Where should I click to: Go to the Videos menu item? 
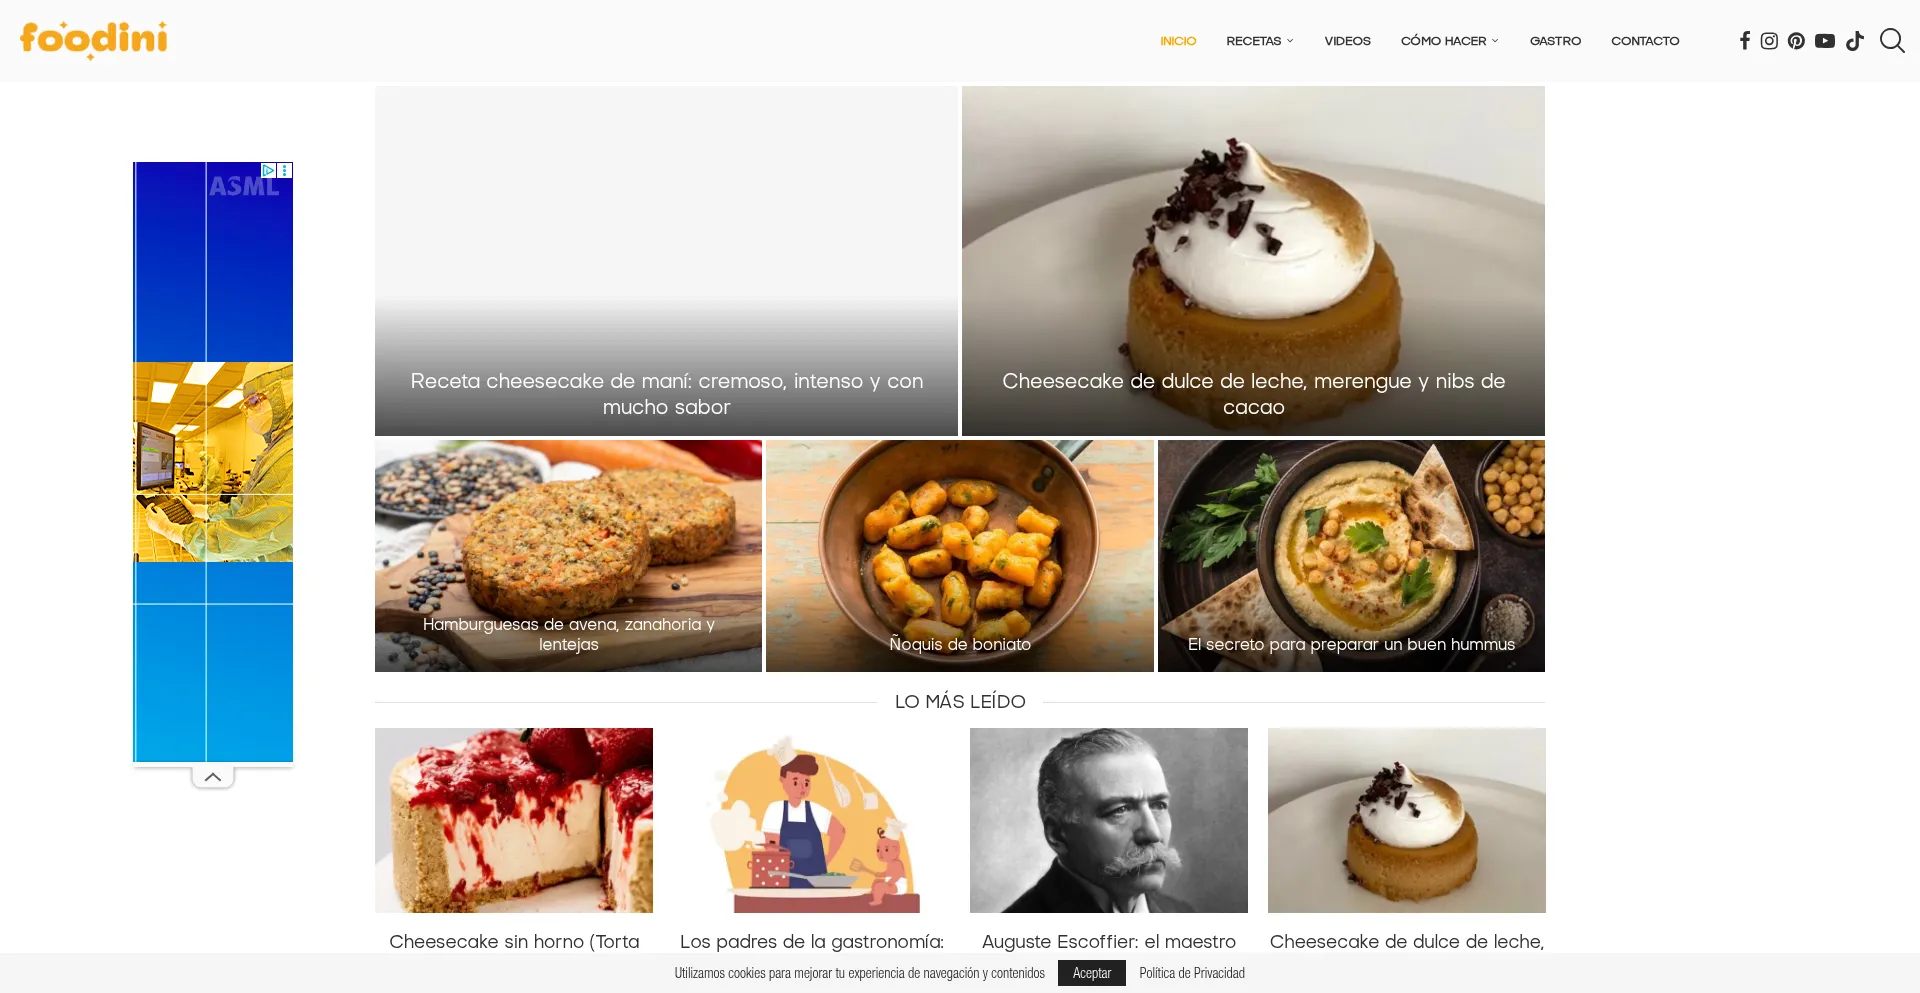pos(1347,41)
